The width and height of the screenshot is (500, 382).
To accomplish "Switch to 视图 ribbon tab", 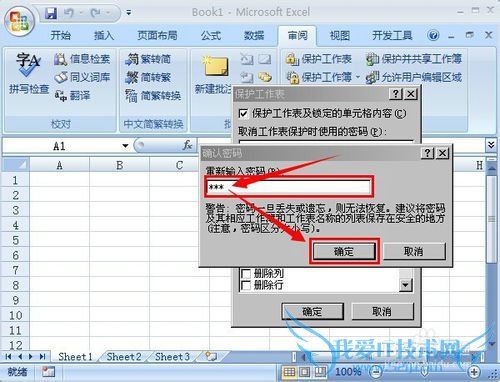I will 340,35.
